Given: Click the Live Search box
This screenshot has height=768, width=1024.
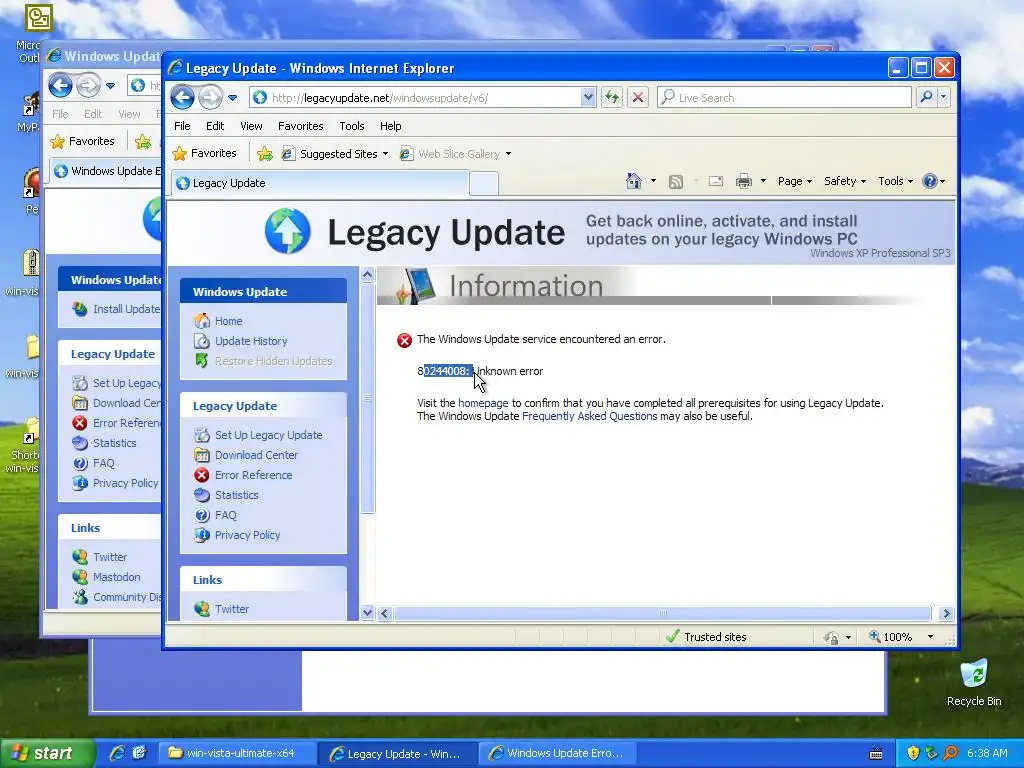Looking at the screenshot, I should point(784,98).
